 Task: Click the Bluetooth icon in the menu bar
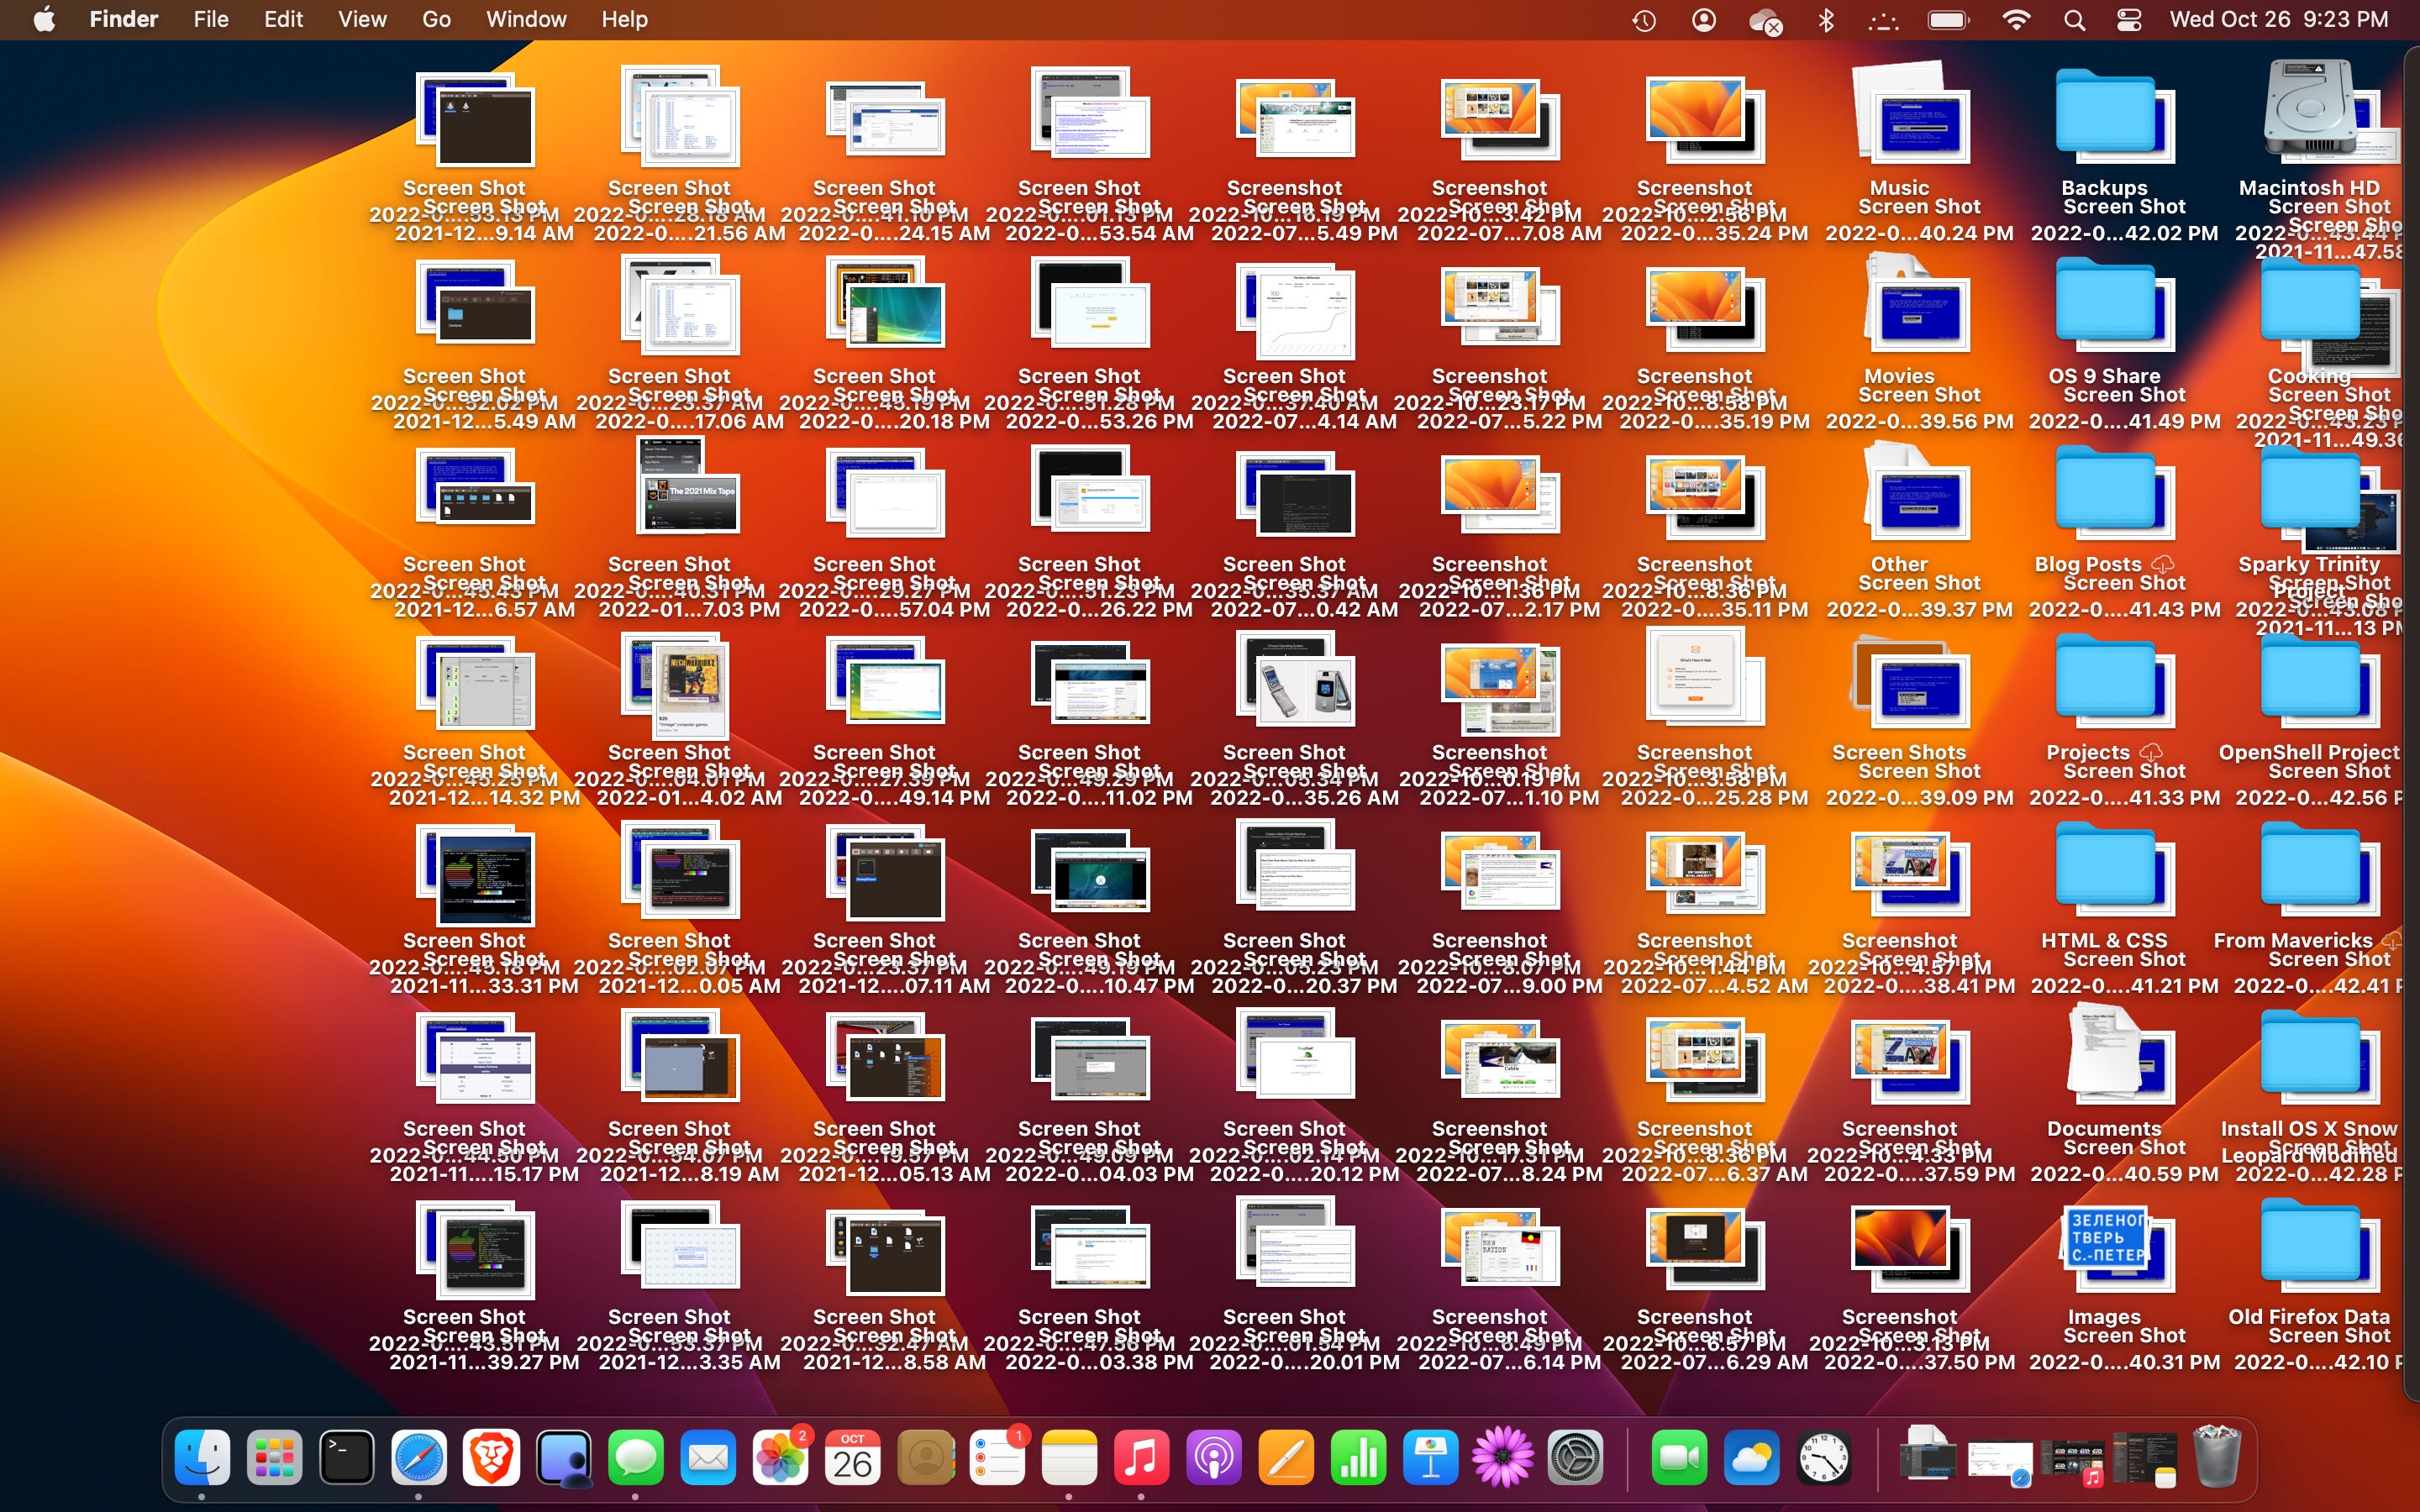point(1828,19)
